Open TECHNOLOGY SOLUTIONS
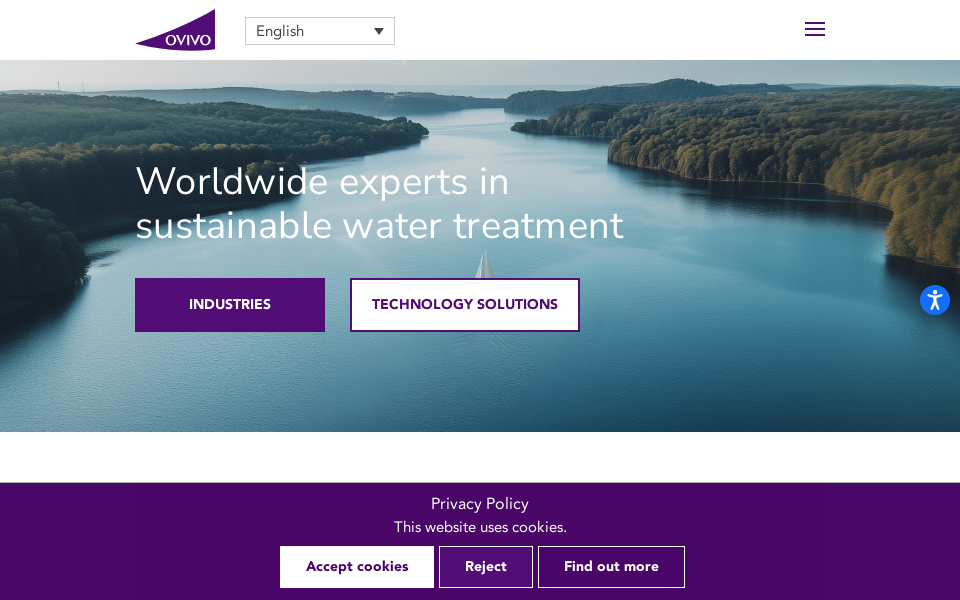 tap(465, 305)
